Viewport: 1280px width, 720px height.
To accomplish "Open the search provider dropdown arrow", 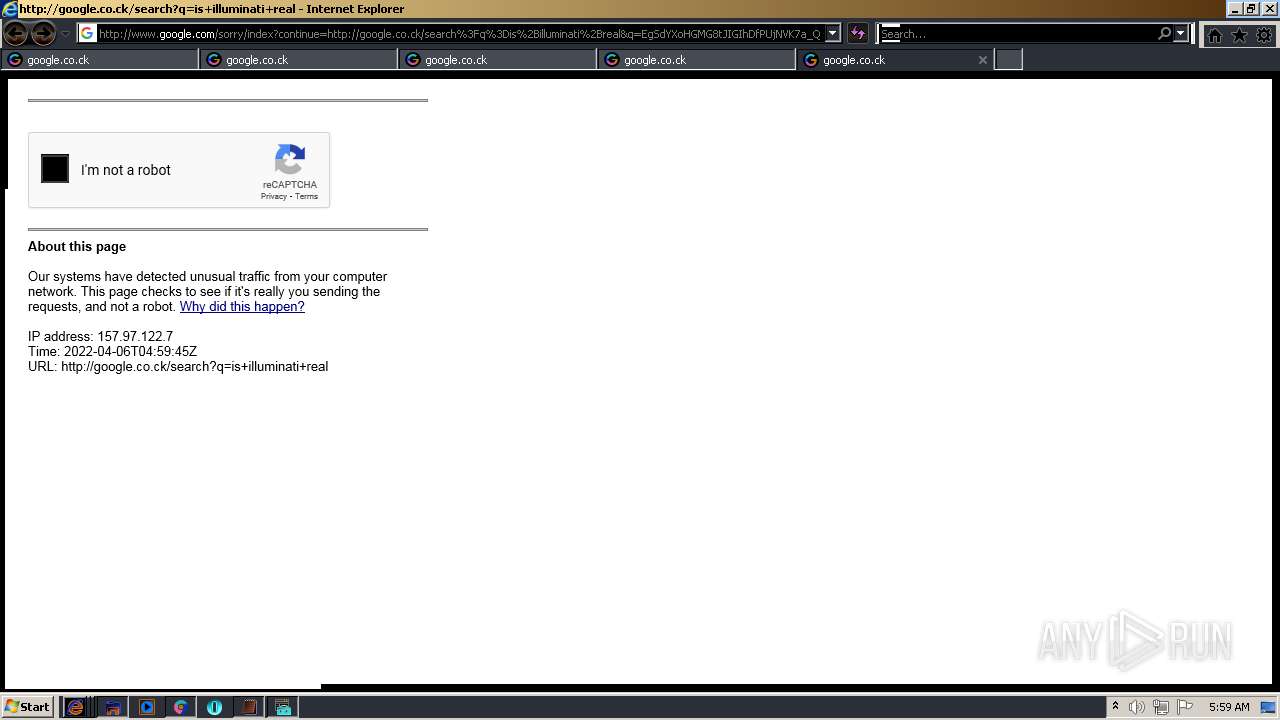I will (1181, 34).
